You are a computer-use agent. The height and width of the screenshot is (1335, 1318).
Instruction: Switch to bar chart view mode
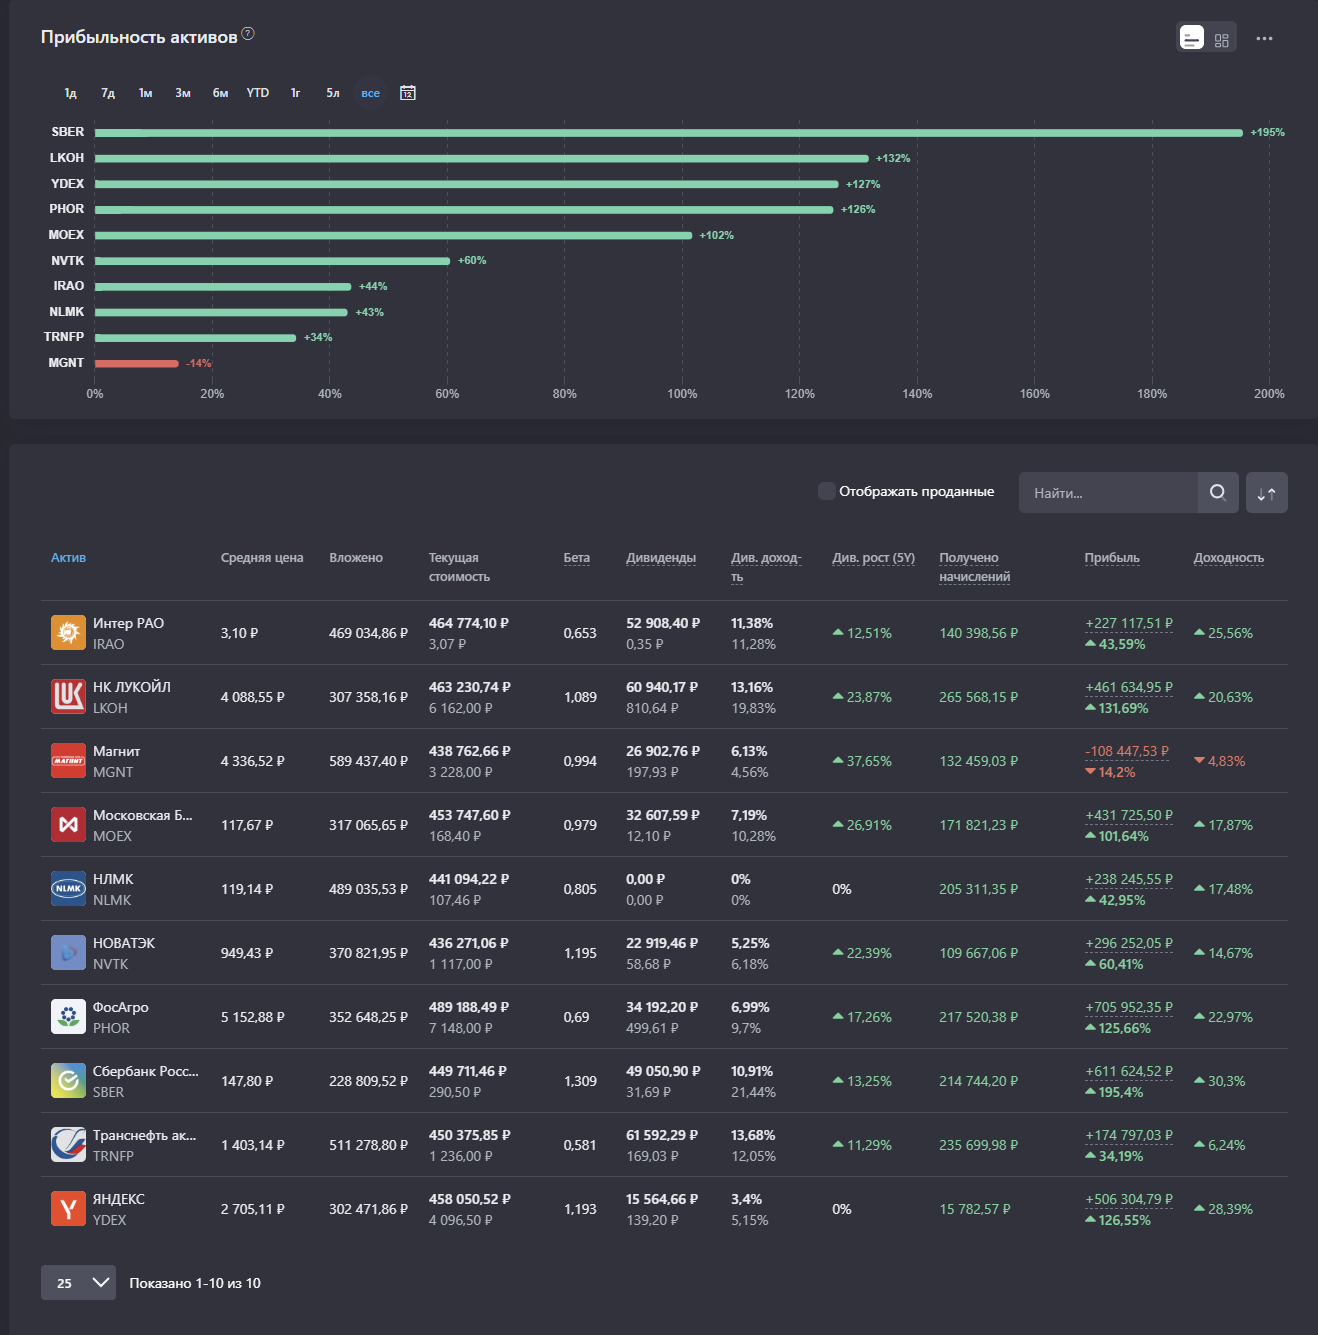tap(1192, 38)
